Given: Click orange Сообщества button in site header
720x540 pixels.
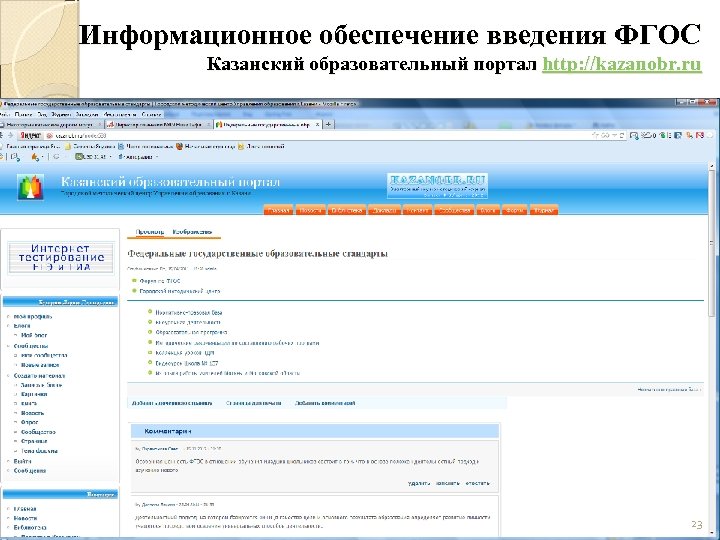Looking at the screenshot, I should coord(455,210).
